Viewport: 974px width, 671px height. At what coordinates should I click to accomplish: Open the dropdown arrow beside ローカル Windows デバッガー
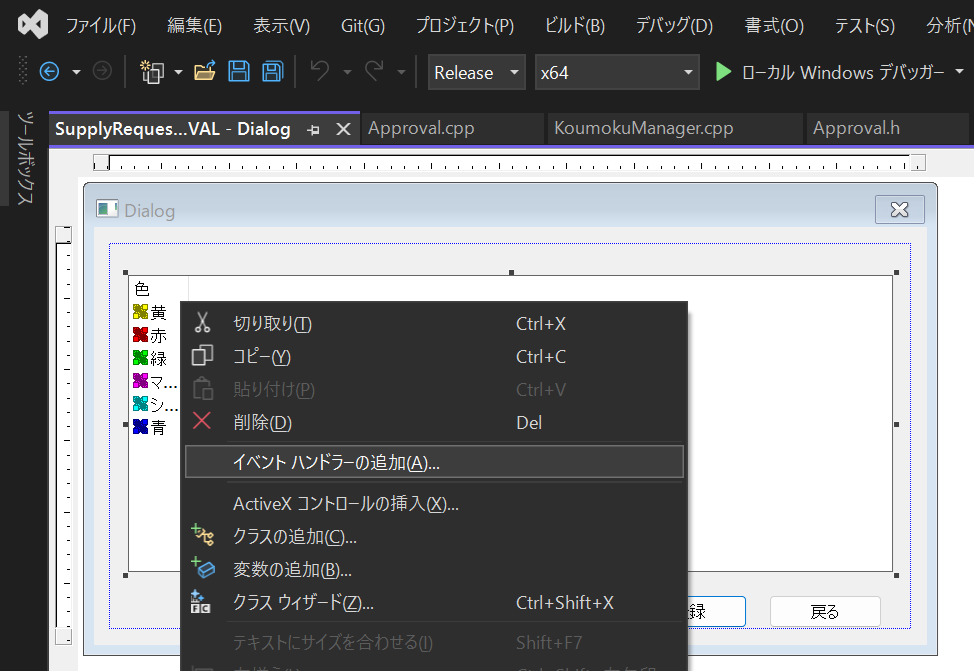tap(960, 72)
